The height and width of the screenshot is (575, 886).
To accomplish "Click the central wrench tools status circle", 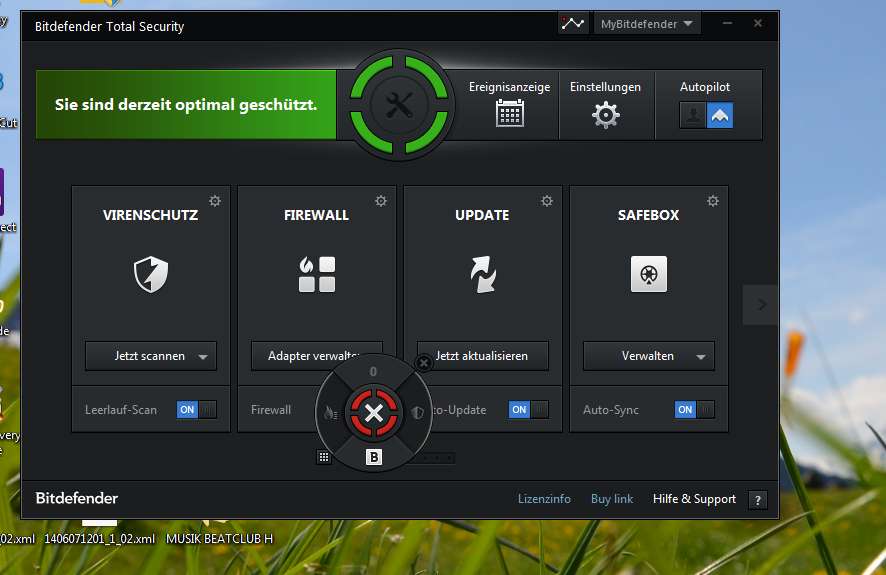I will (x=399, y=105).
